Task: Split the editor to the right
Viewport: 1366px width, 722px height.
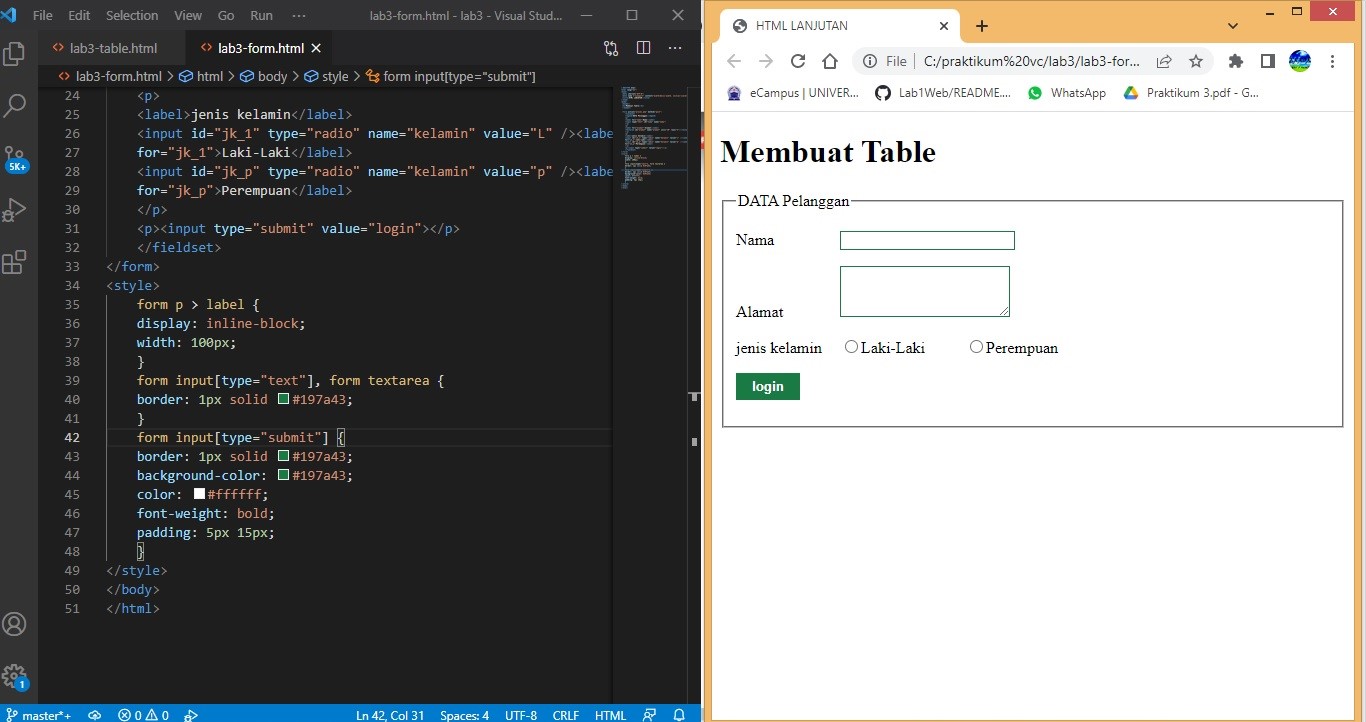Action: 643,48
